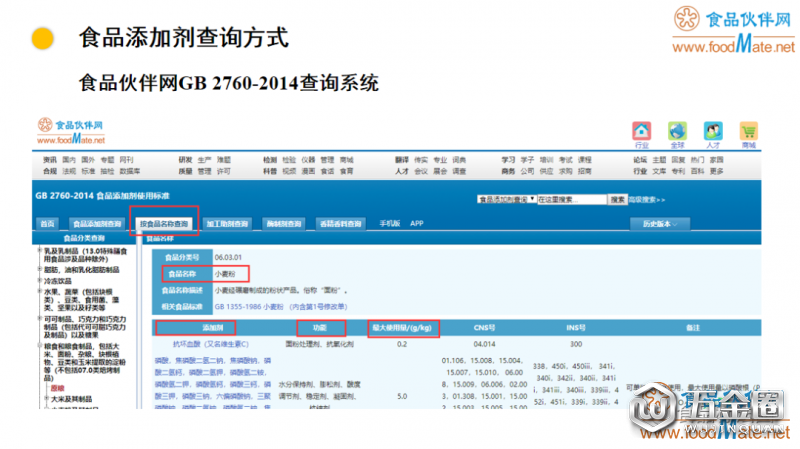Collapse the 粮食和粮食制品 tree node
Screen dimensions: 800x449
[x=39, y=346]
